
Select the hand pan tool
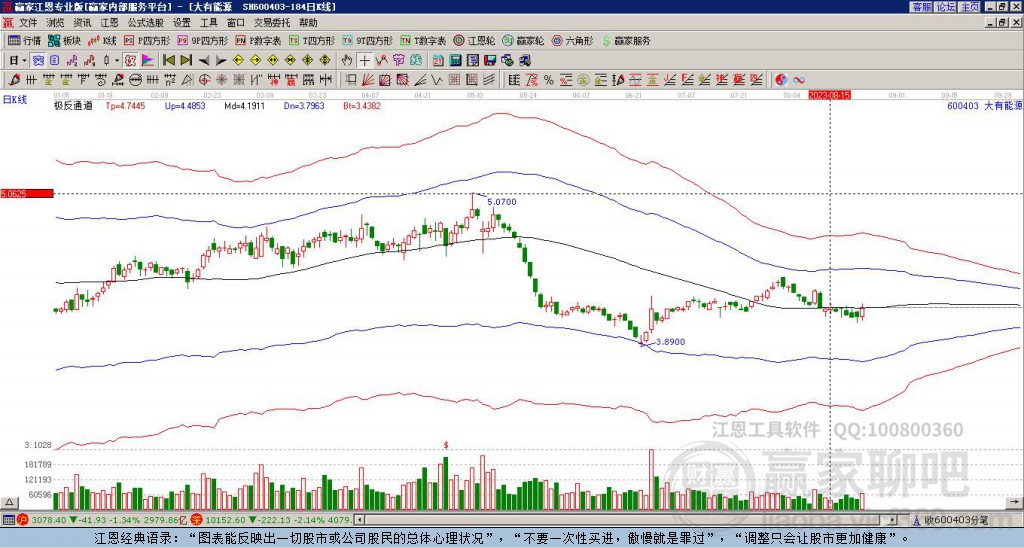(347, 60)
